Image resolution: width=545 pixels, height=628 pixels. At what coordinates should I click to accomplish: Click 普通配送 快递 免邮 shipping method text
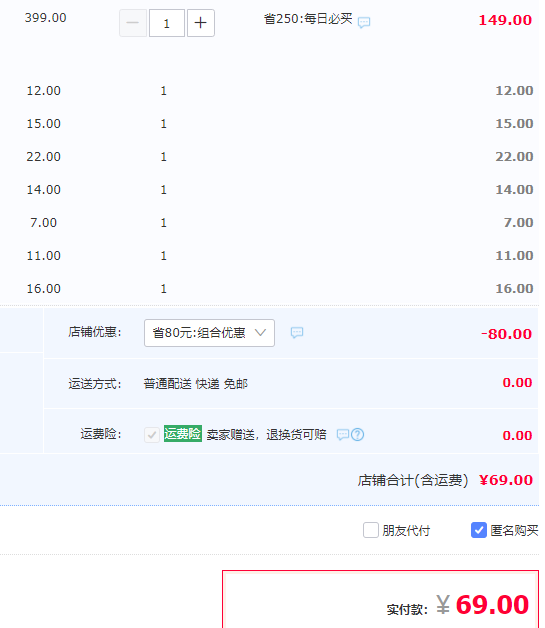(196, 384)
